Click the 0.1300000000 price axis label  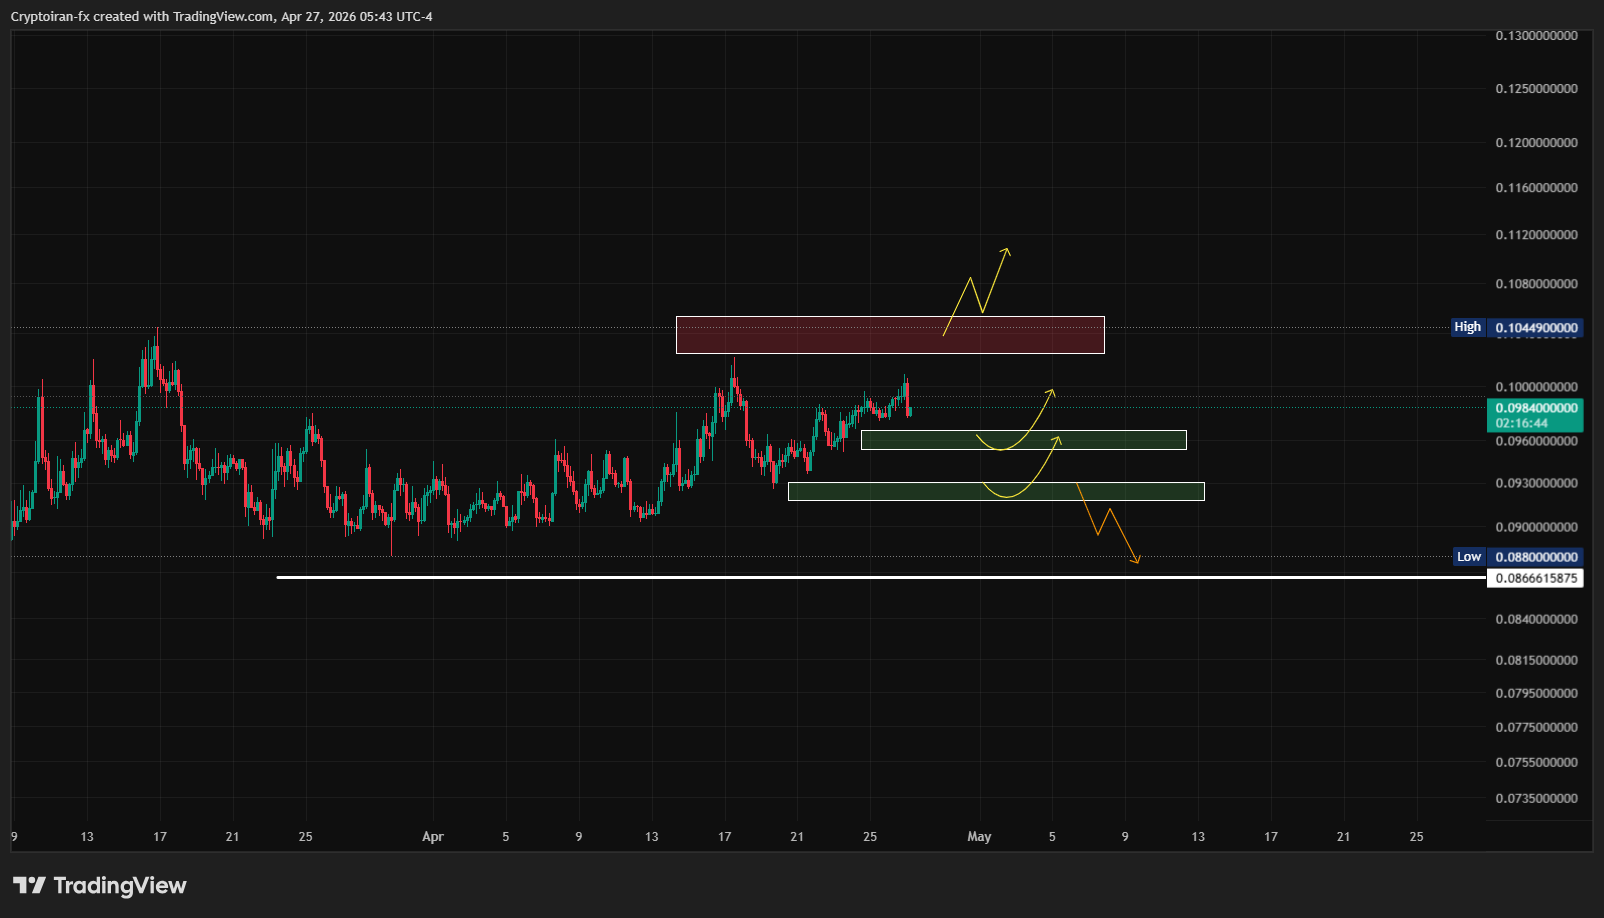pyautogui.click(x=1536, y=36)
